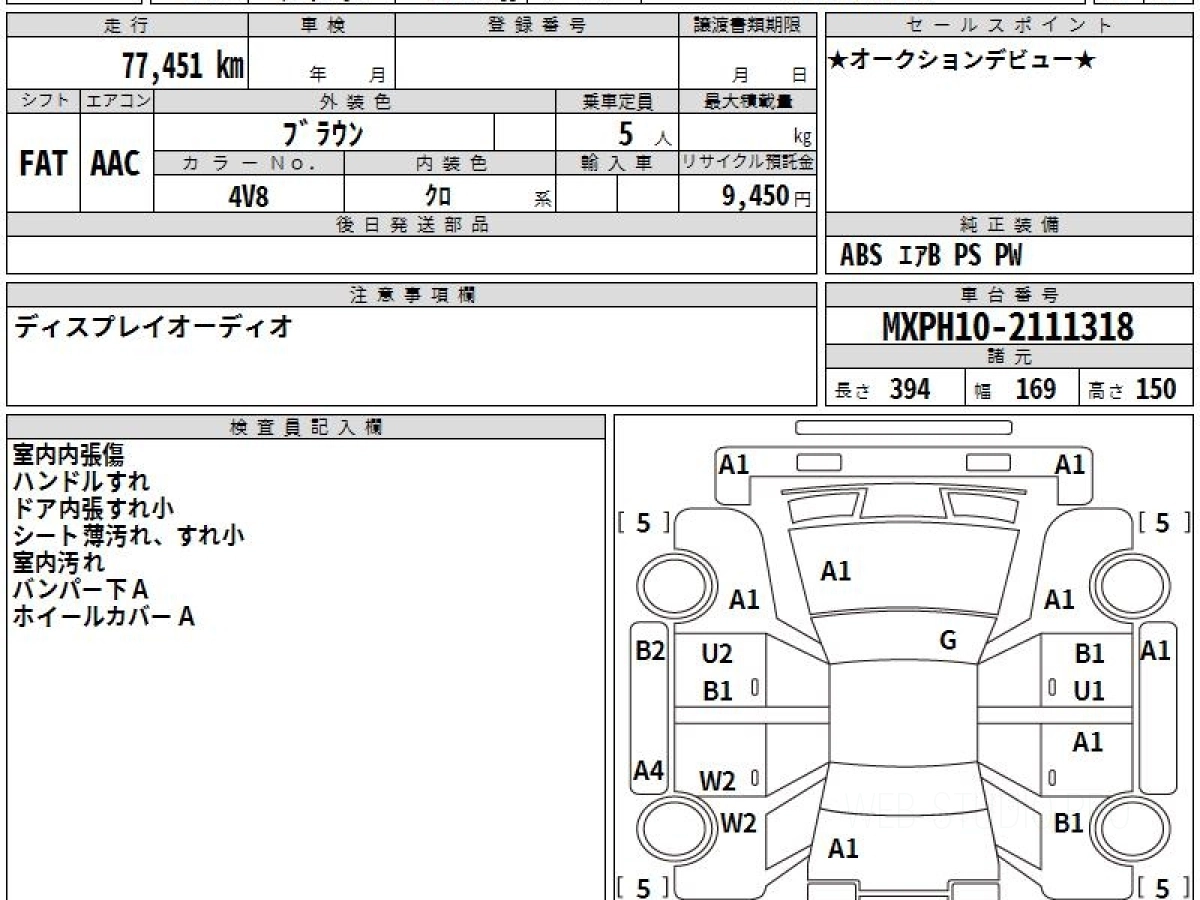Select the height value 高さ 150
This screenshot has width=1200, height=900.
1133,389
